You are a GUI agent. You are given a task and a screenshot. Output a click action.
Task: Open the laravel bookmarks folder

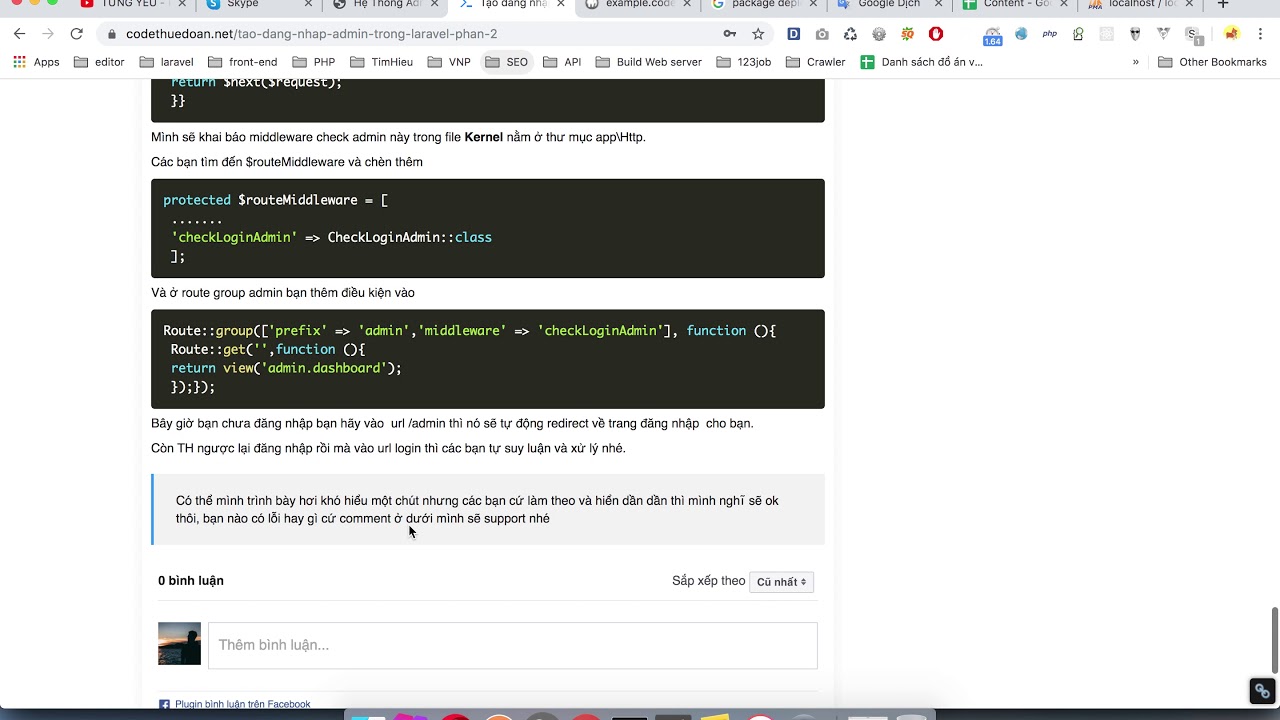tap(166, 62)
